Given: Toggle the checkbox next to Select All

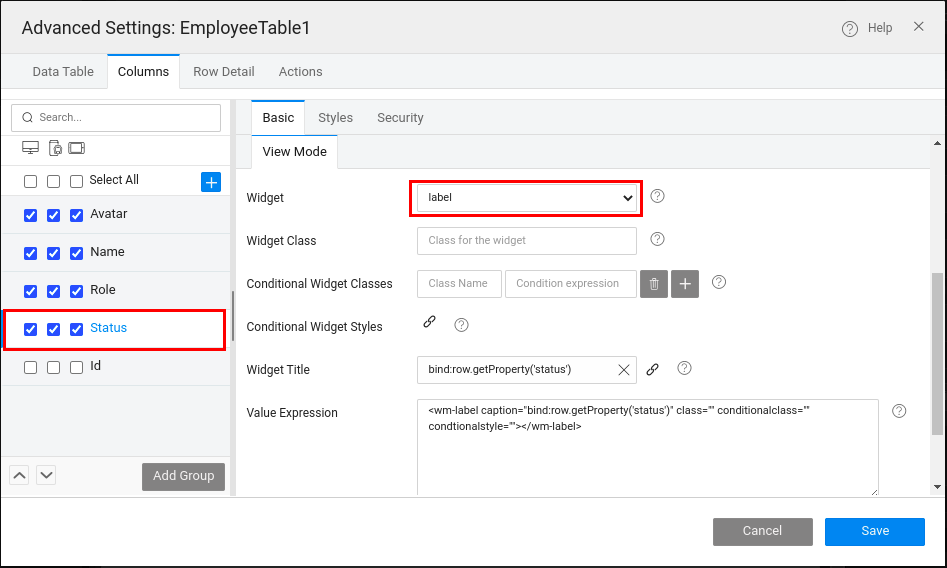Looking at the screenshot, I should (x=76, y=181).
